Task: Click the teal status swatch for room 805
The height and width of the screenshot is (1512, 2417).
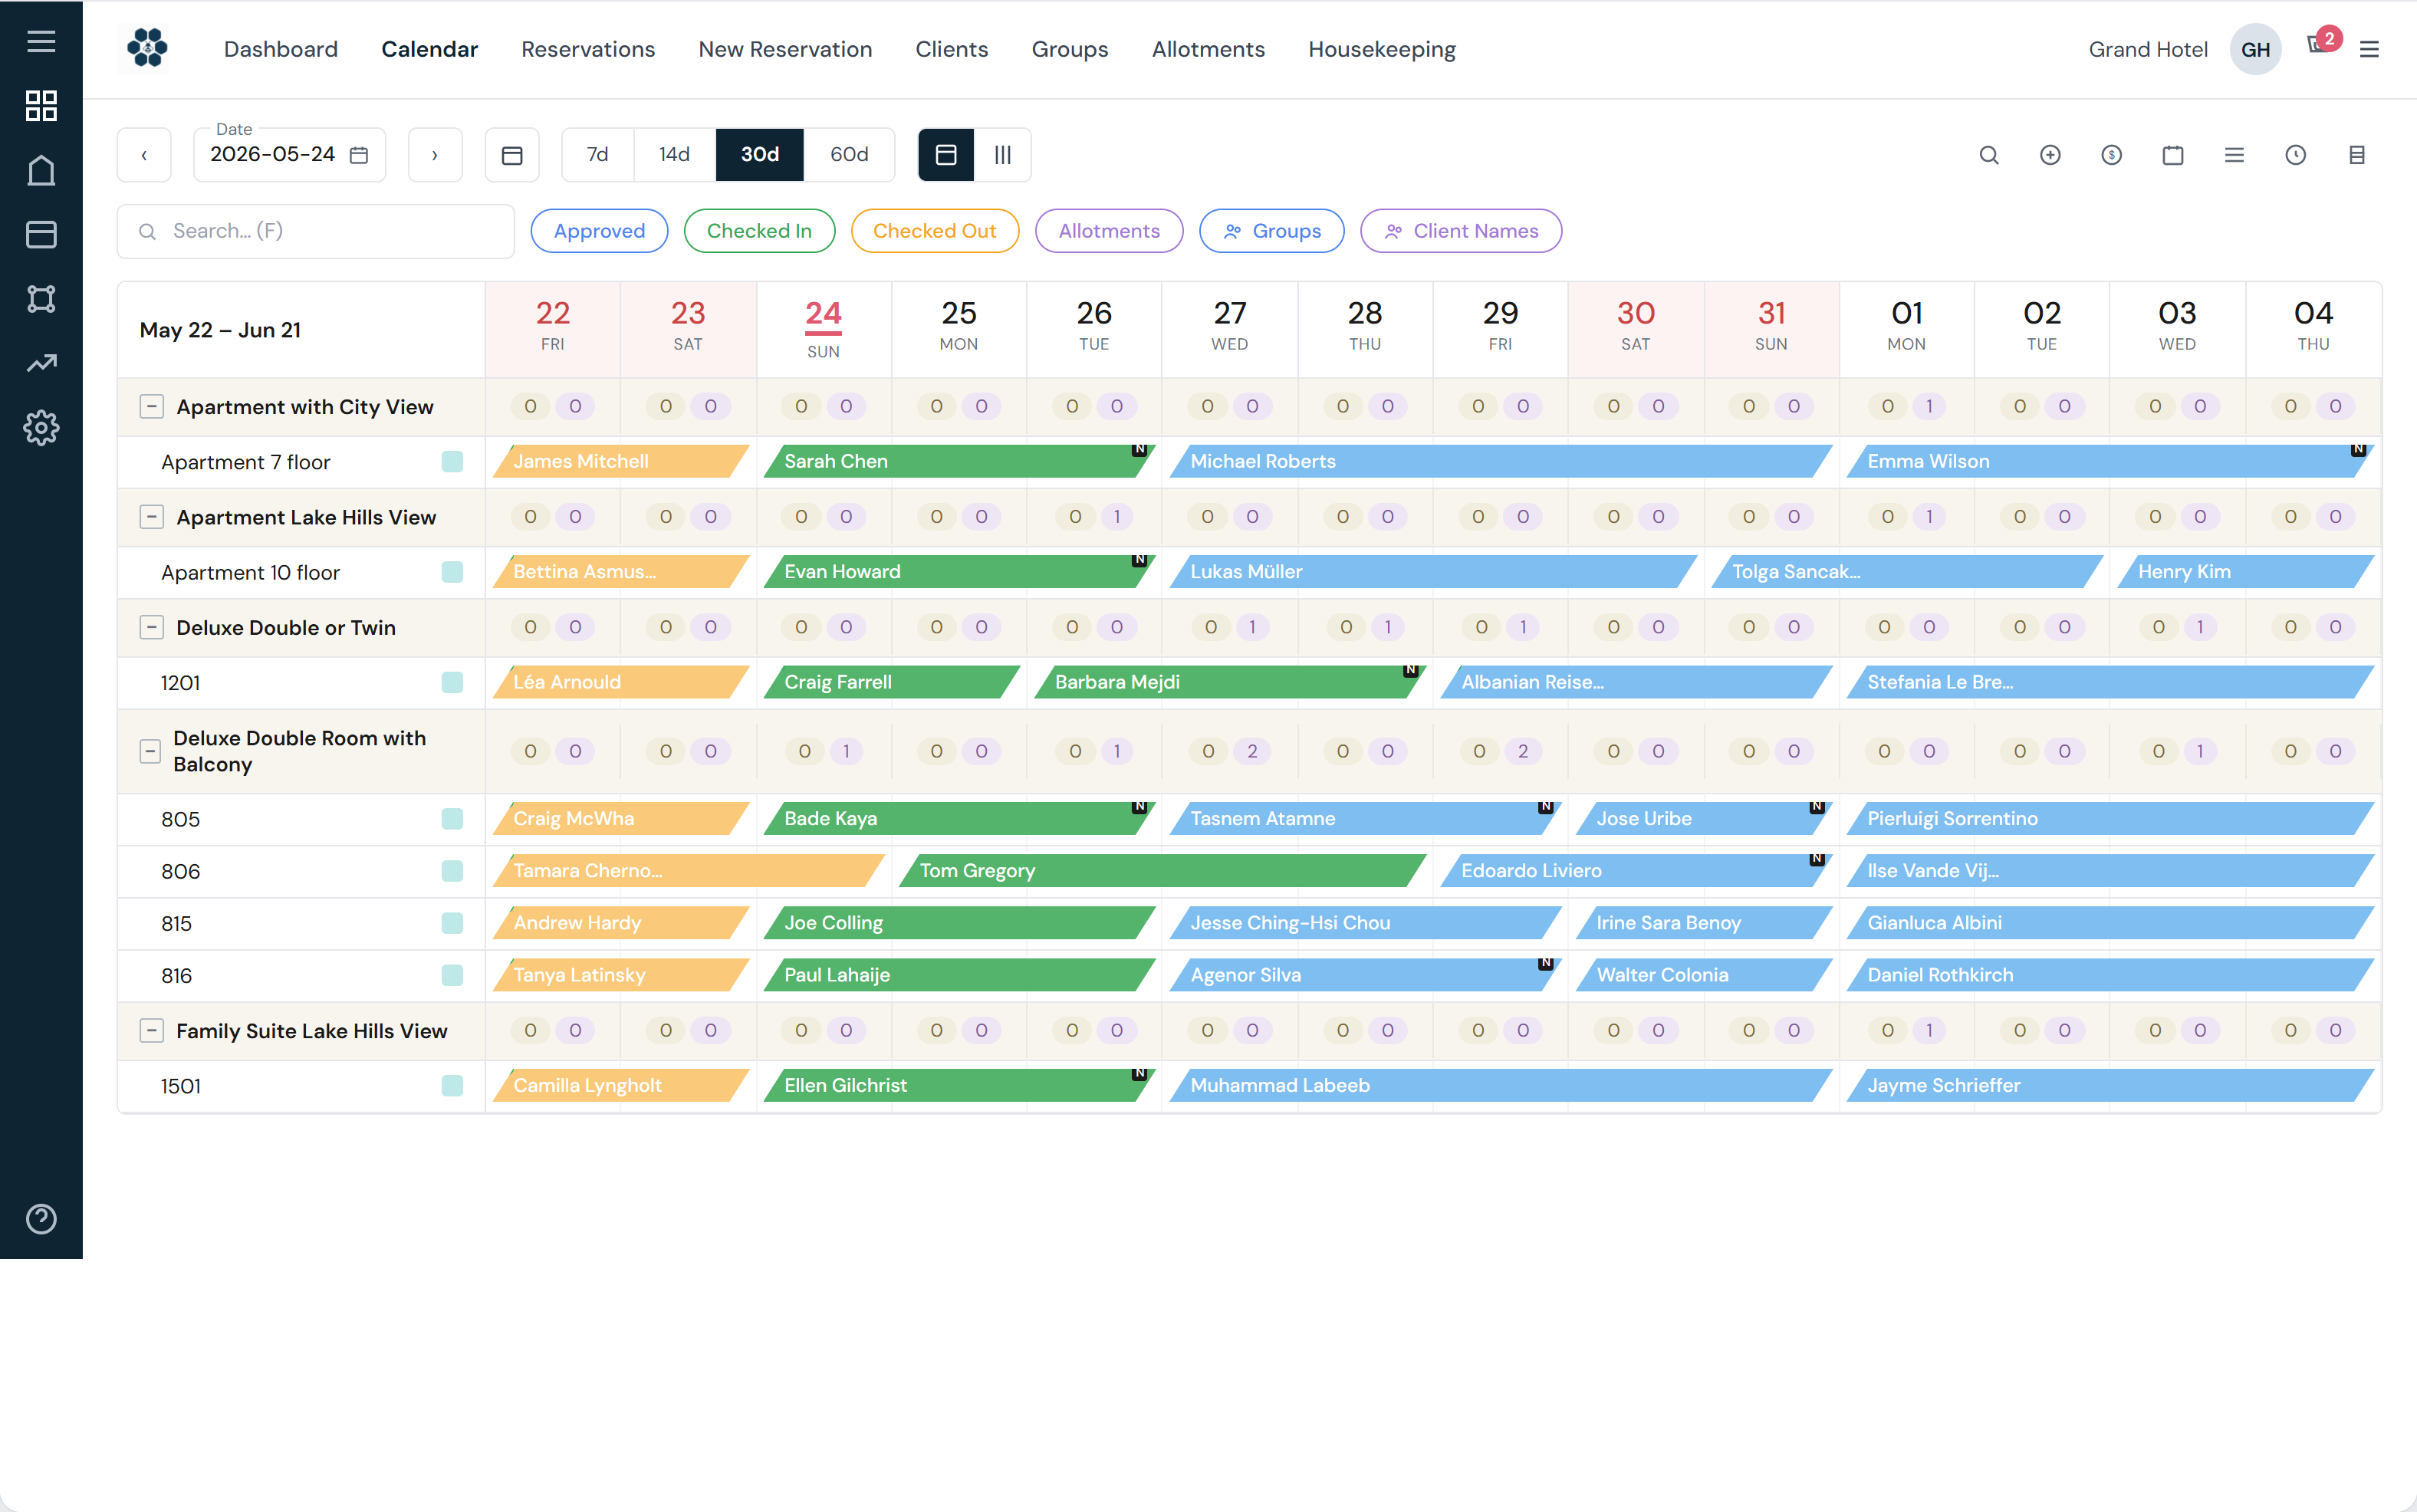Action: tap(452, 819)
